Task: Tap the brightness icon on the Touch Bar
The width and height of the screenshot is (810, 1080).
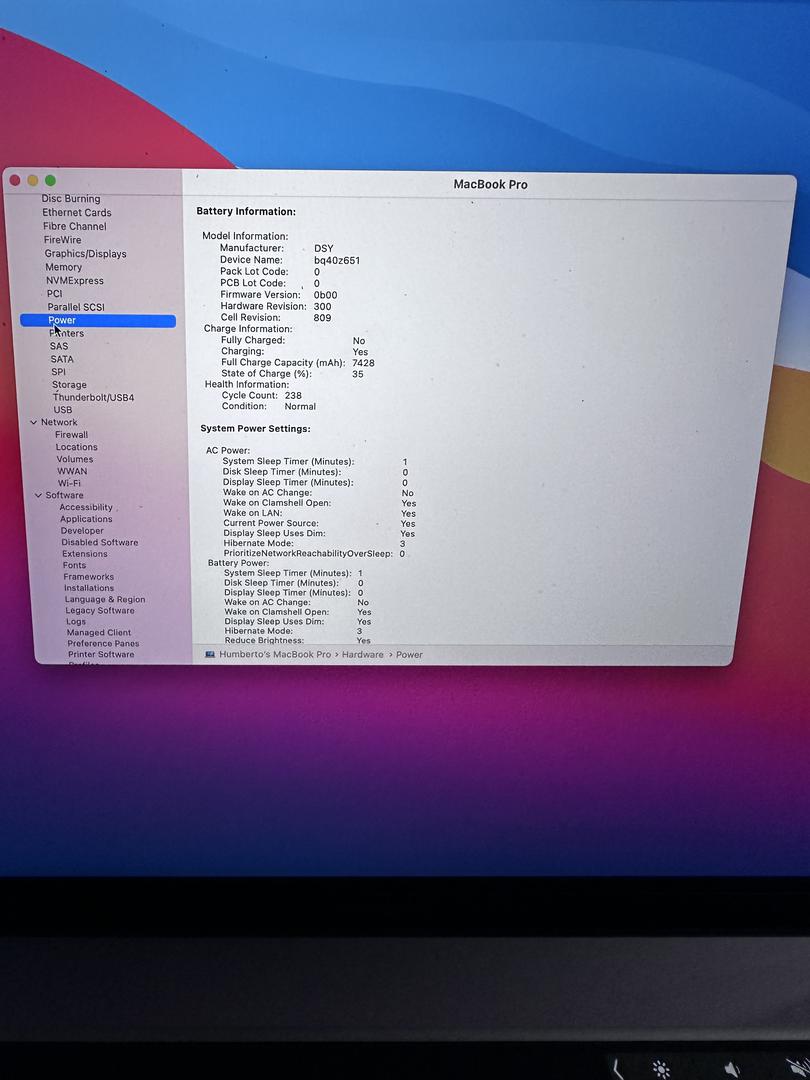Action: (x=661, y=1069)
